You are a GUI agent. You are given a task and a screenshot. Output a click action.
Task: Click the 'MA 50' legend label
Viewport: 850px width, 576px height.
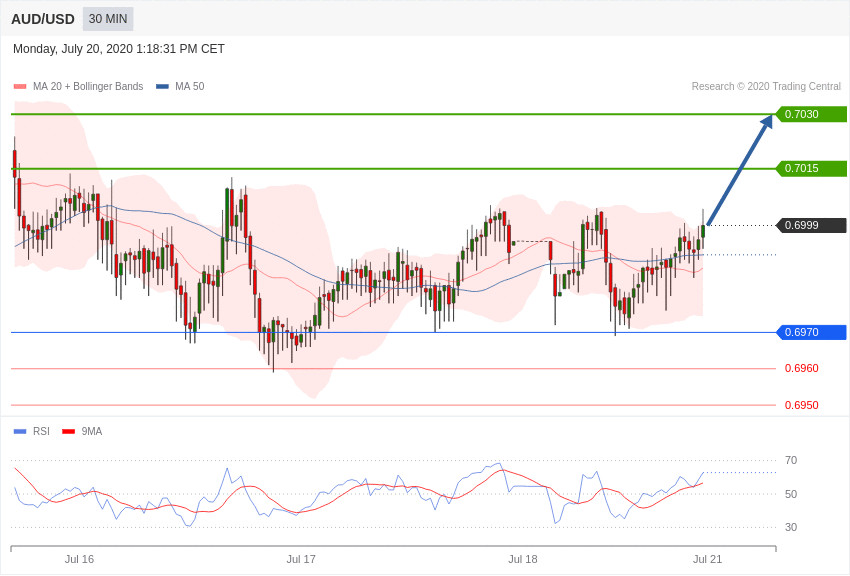pyautogui.click(x=190, y=86)
